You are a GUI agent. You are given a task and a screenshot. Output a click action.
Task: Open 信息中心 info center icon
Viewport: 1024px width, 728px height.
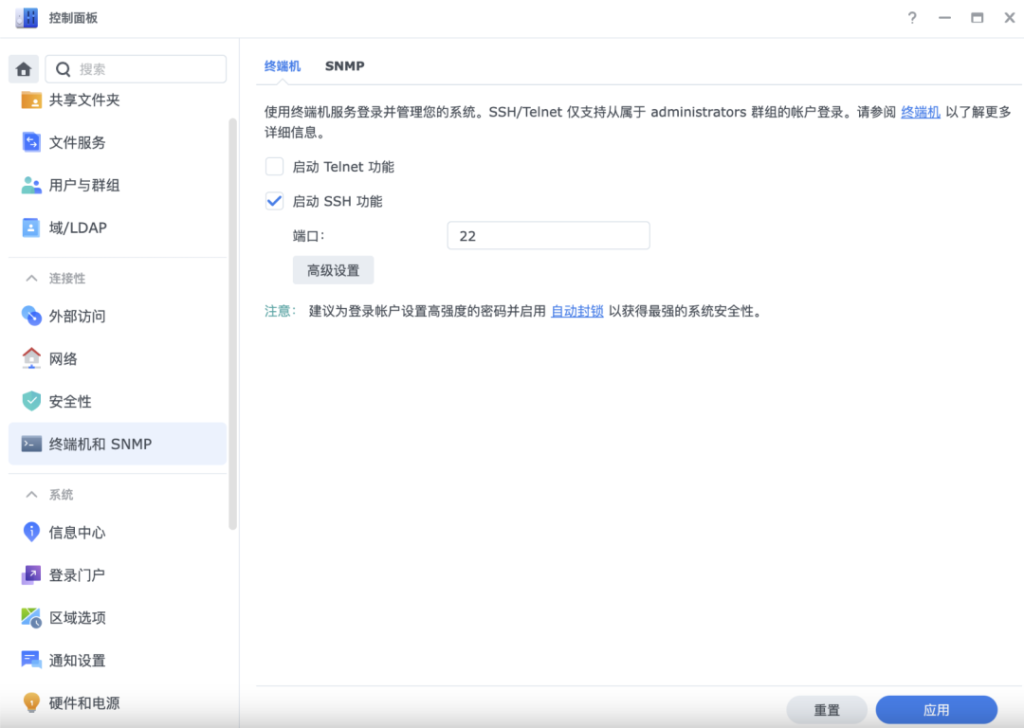pyautogui.click(x=32, y=532)
